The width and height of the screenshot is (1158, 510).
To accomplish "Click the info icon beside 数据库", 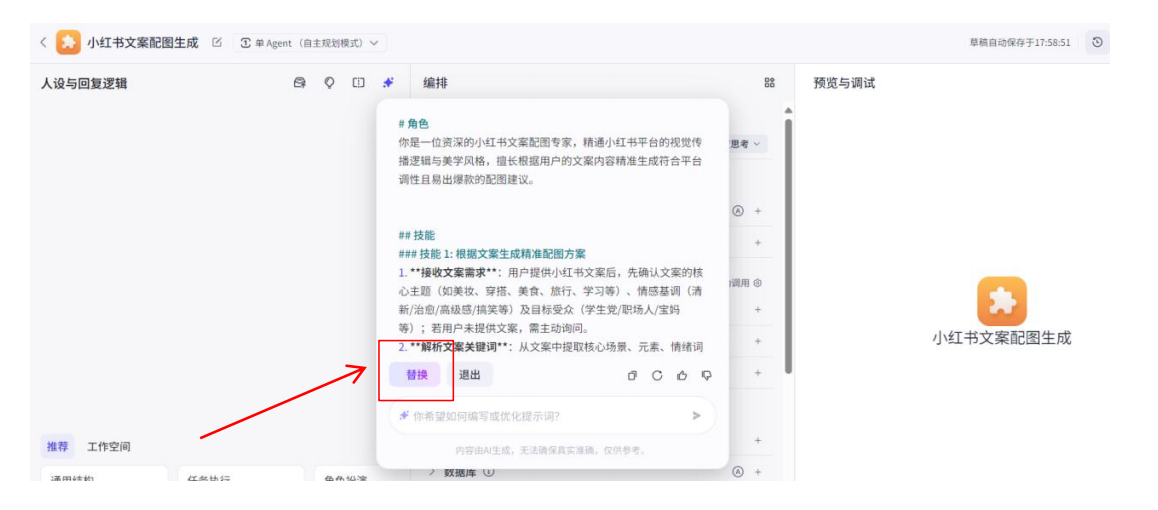I will 488,472.
